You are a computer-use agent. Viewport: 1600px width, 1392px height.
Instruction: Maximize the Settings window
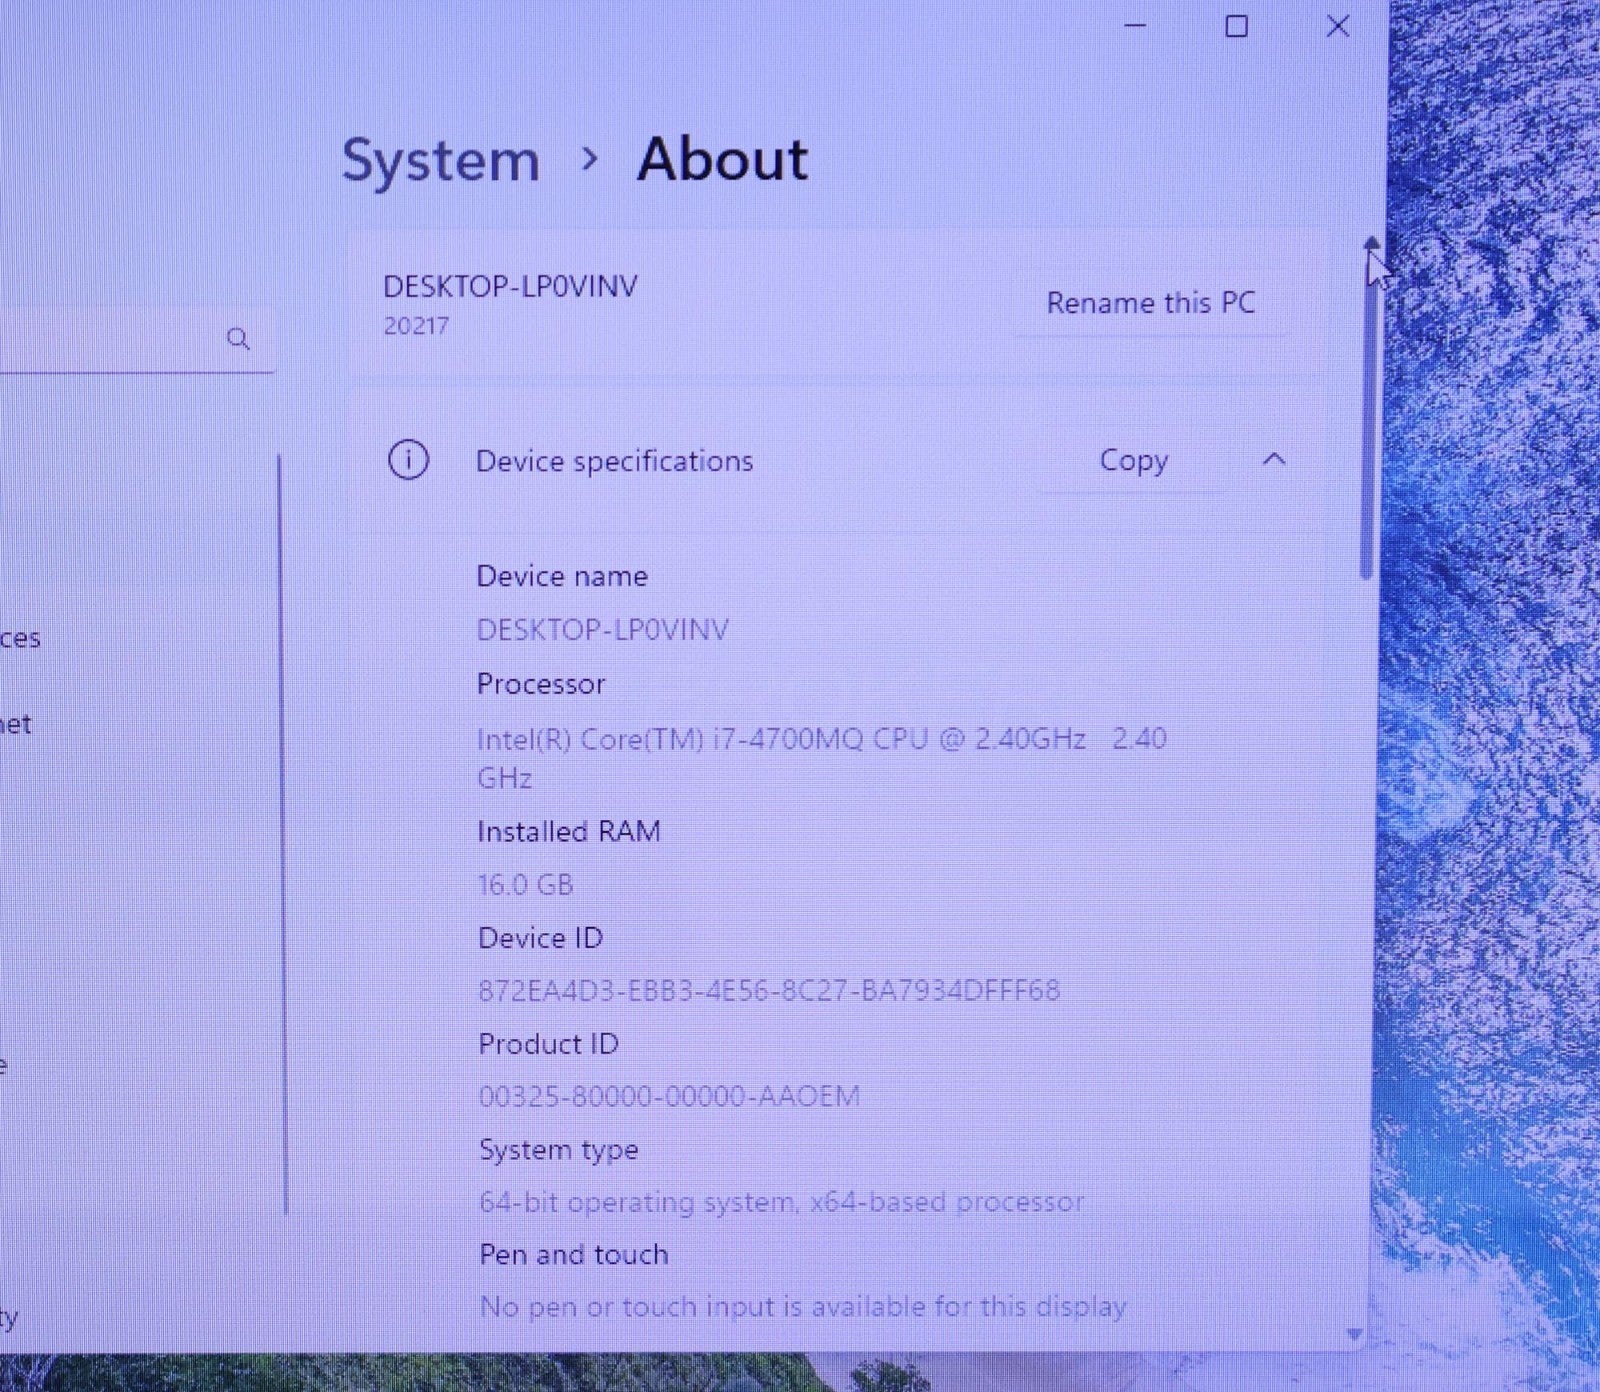(1237, 26)
